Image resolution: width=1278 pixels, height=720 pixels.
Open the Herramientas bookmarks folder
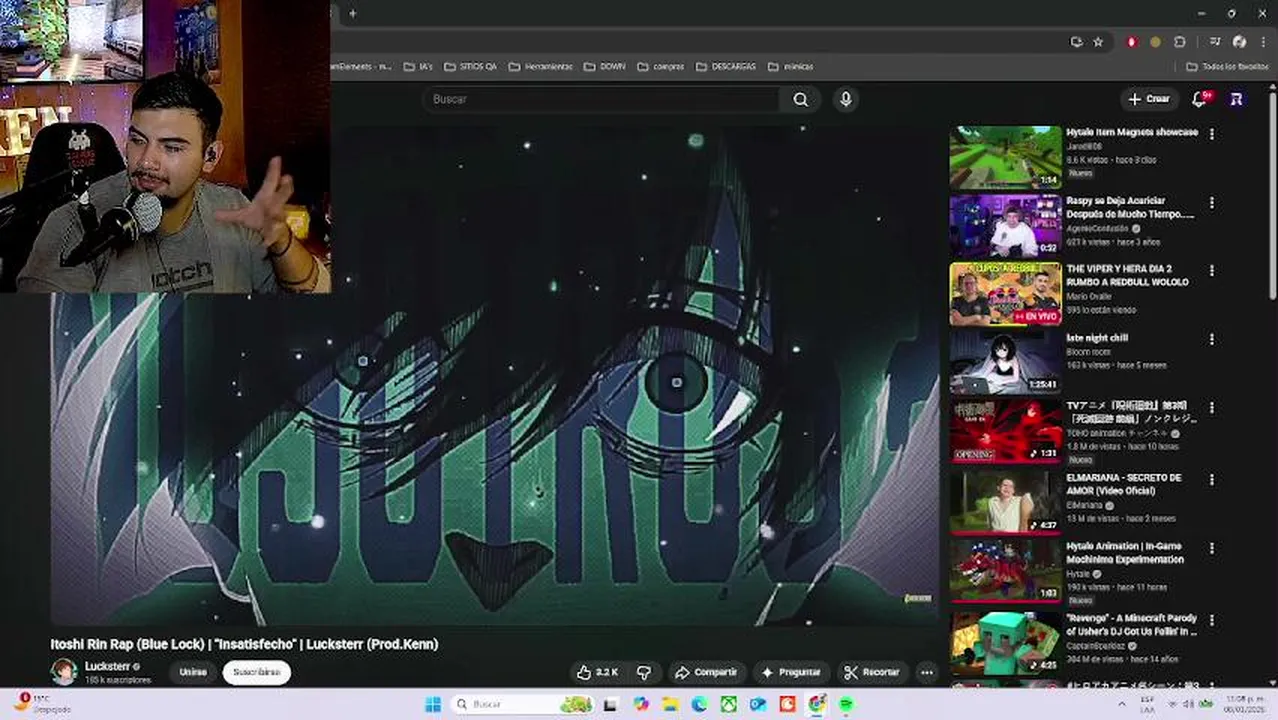(540, 66)
